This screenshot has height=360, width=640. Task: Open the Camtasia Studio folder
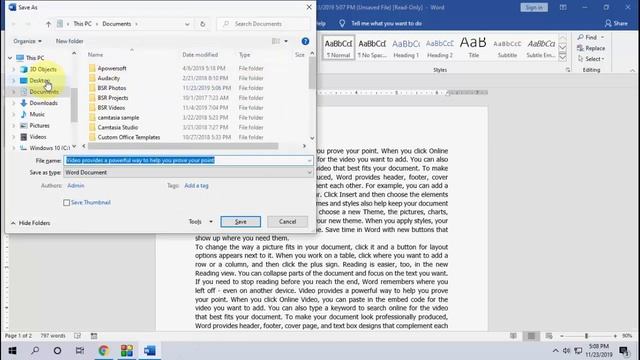pyautogui.click(x=118, y=127)
